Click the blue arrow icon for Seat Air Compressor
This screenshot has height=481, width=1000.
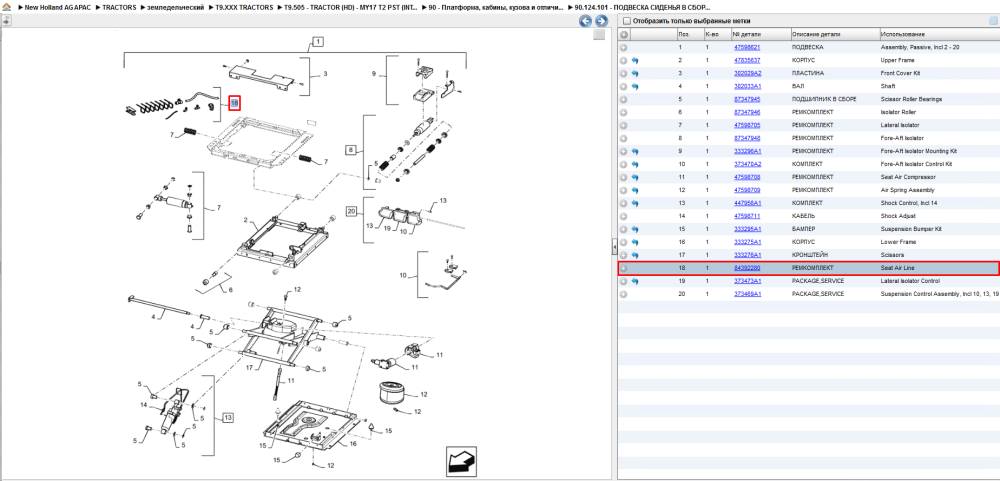coord(635,177)
